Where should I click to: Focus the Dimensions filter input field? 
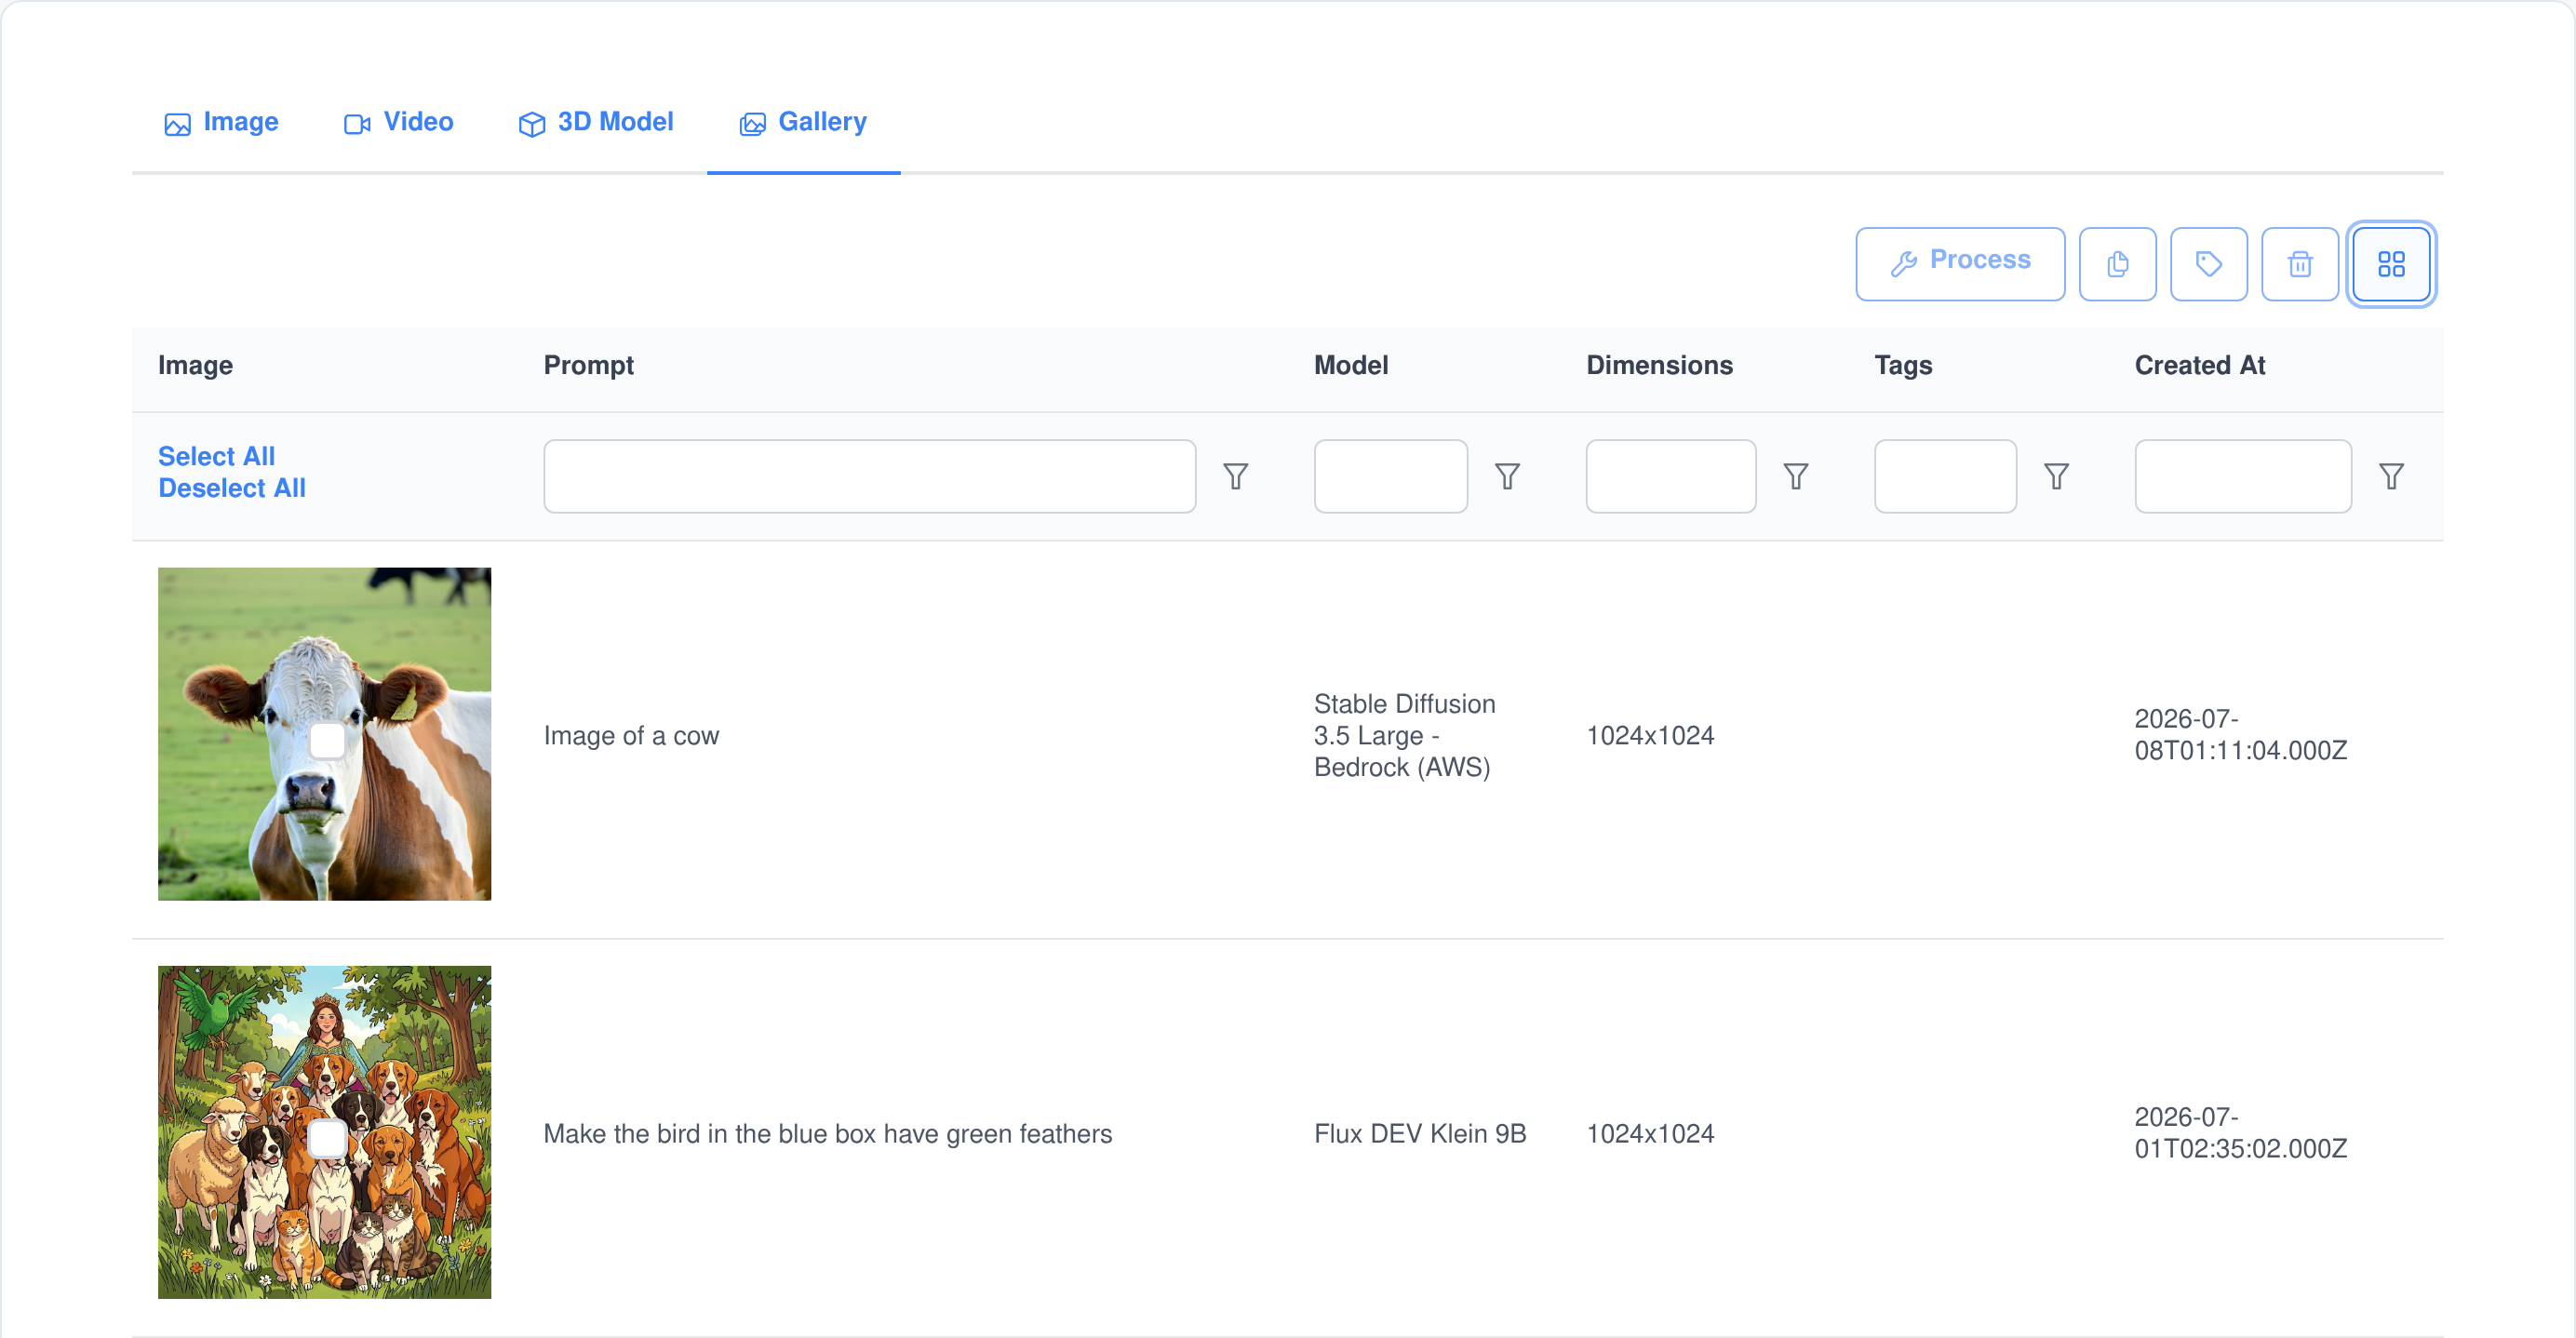point(1670,476)
